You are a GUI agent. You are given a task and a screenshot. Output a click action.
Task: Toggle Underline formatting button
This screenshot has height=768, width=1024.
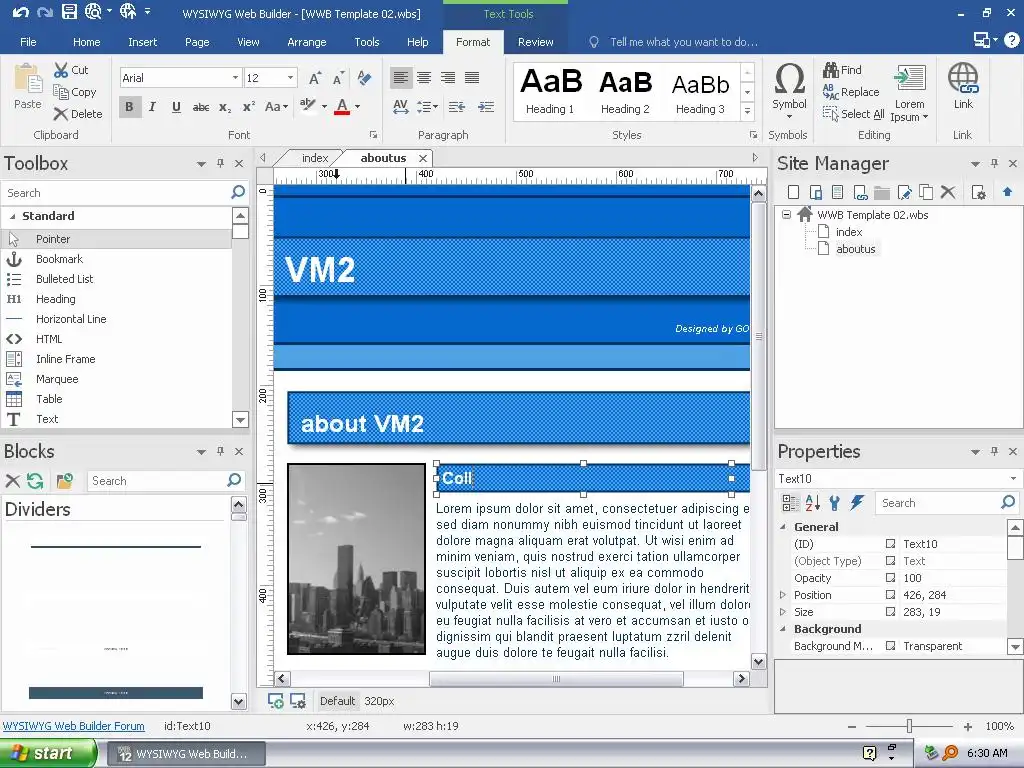point(176,106)
